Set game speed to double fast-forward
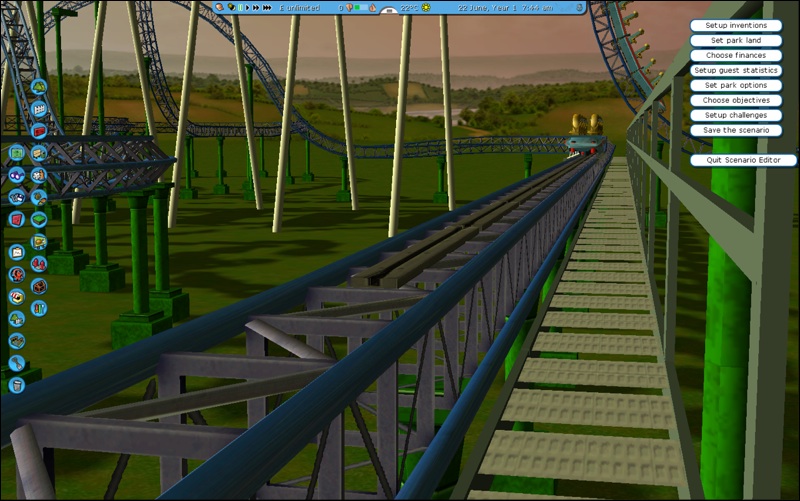The image size is (800, 501). (256, 8)
